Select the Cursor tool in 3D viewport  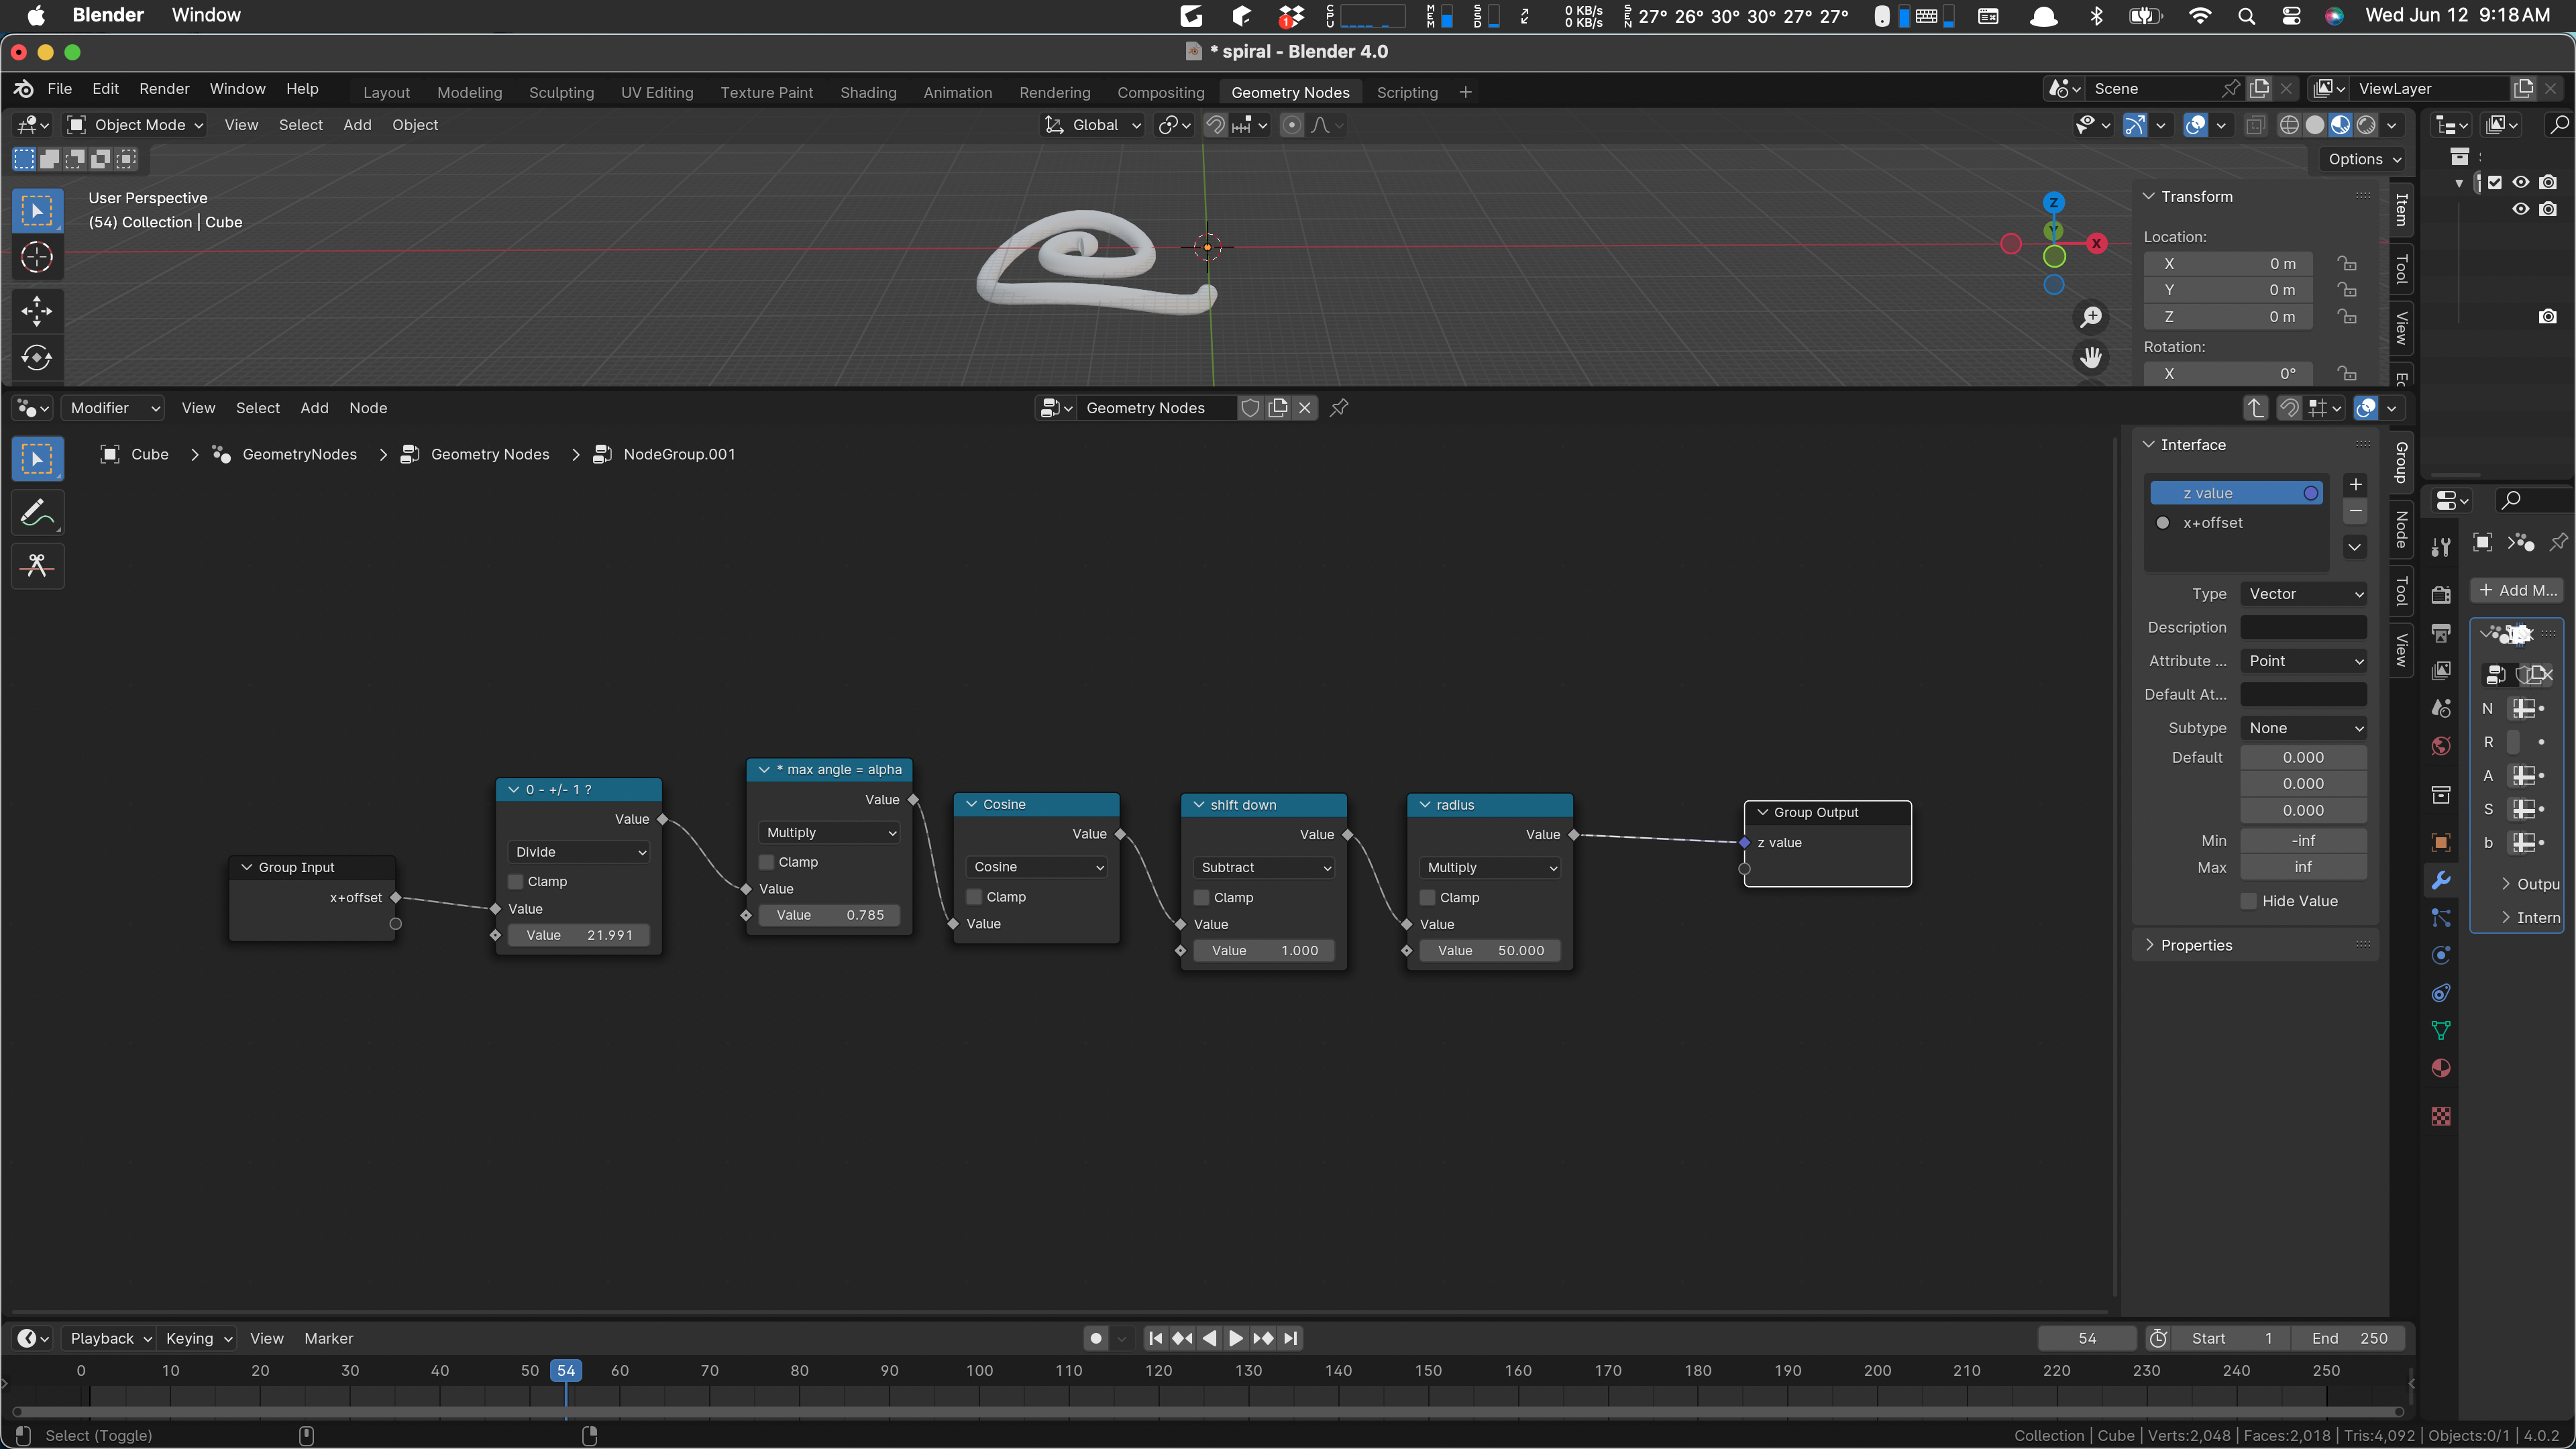pos(37,258)
